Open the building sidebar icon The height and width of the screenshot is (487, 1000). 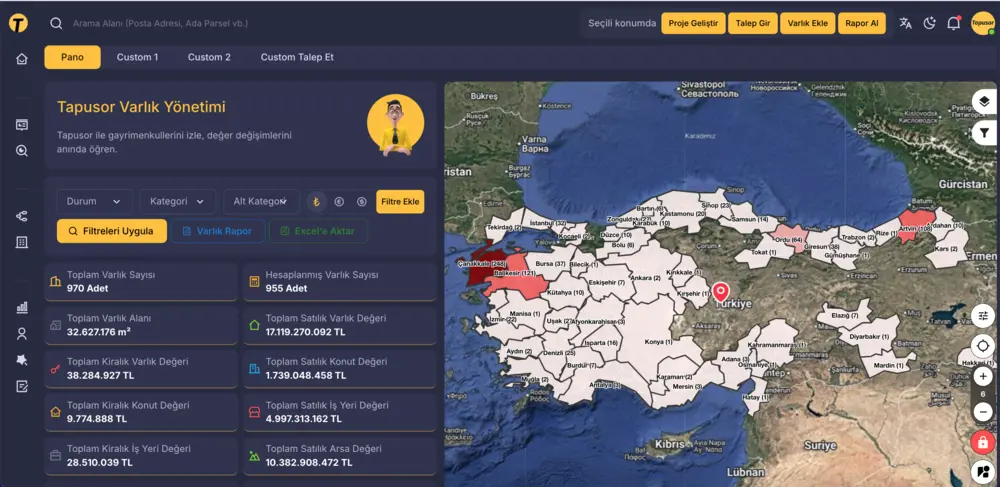[22, 242]
